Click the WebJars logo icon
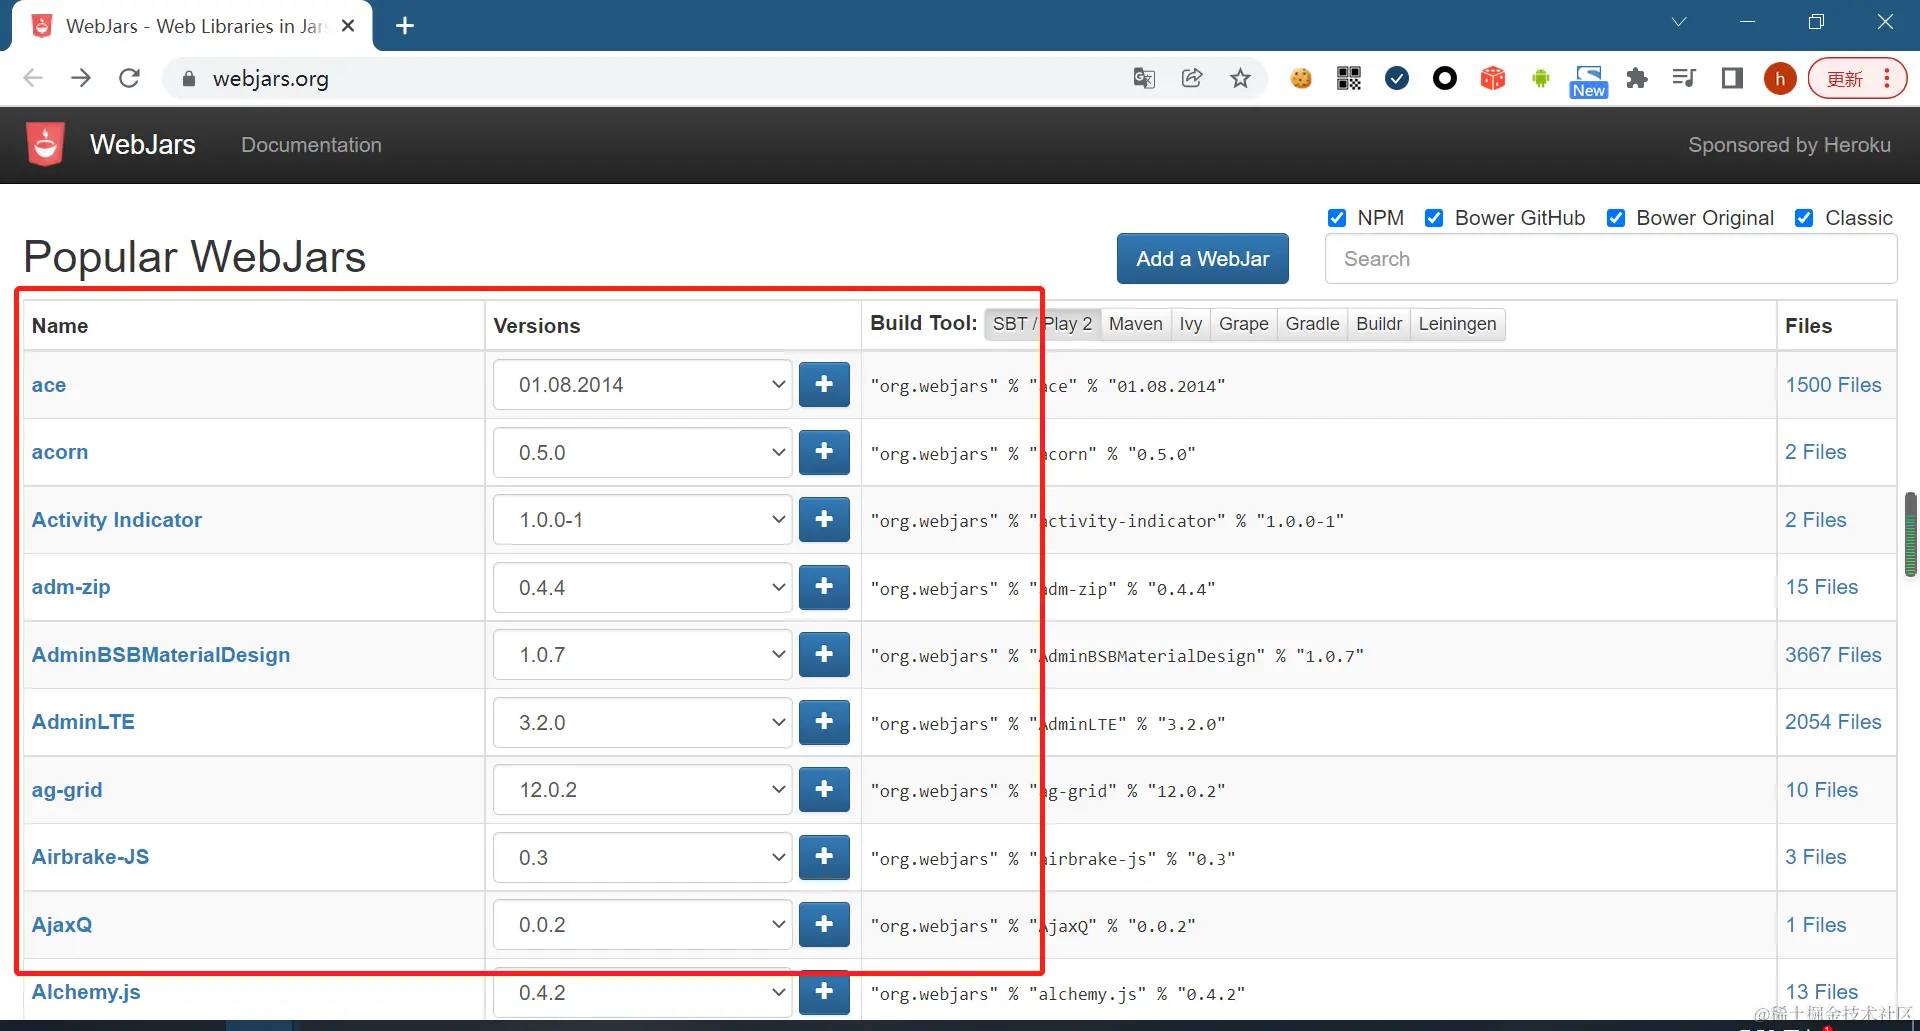Viewport: 1920px width, 1031px height. coord(45,145)
